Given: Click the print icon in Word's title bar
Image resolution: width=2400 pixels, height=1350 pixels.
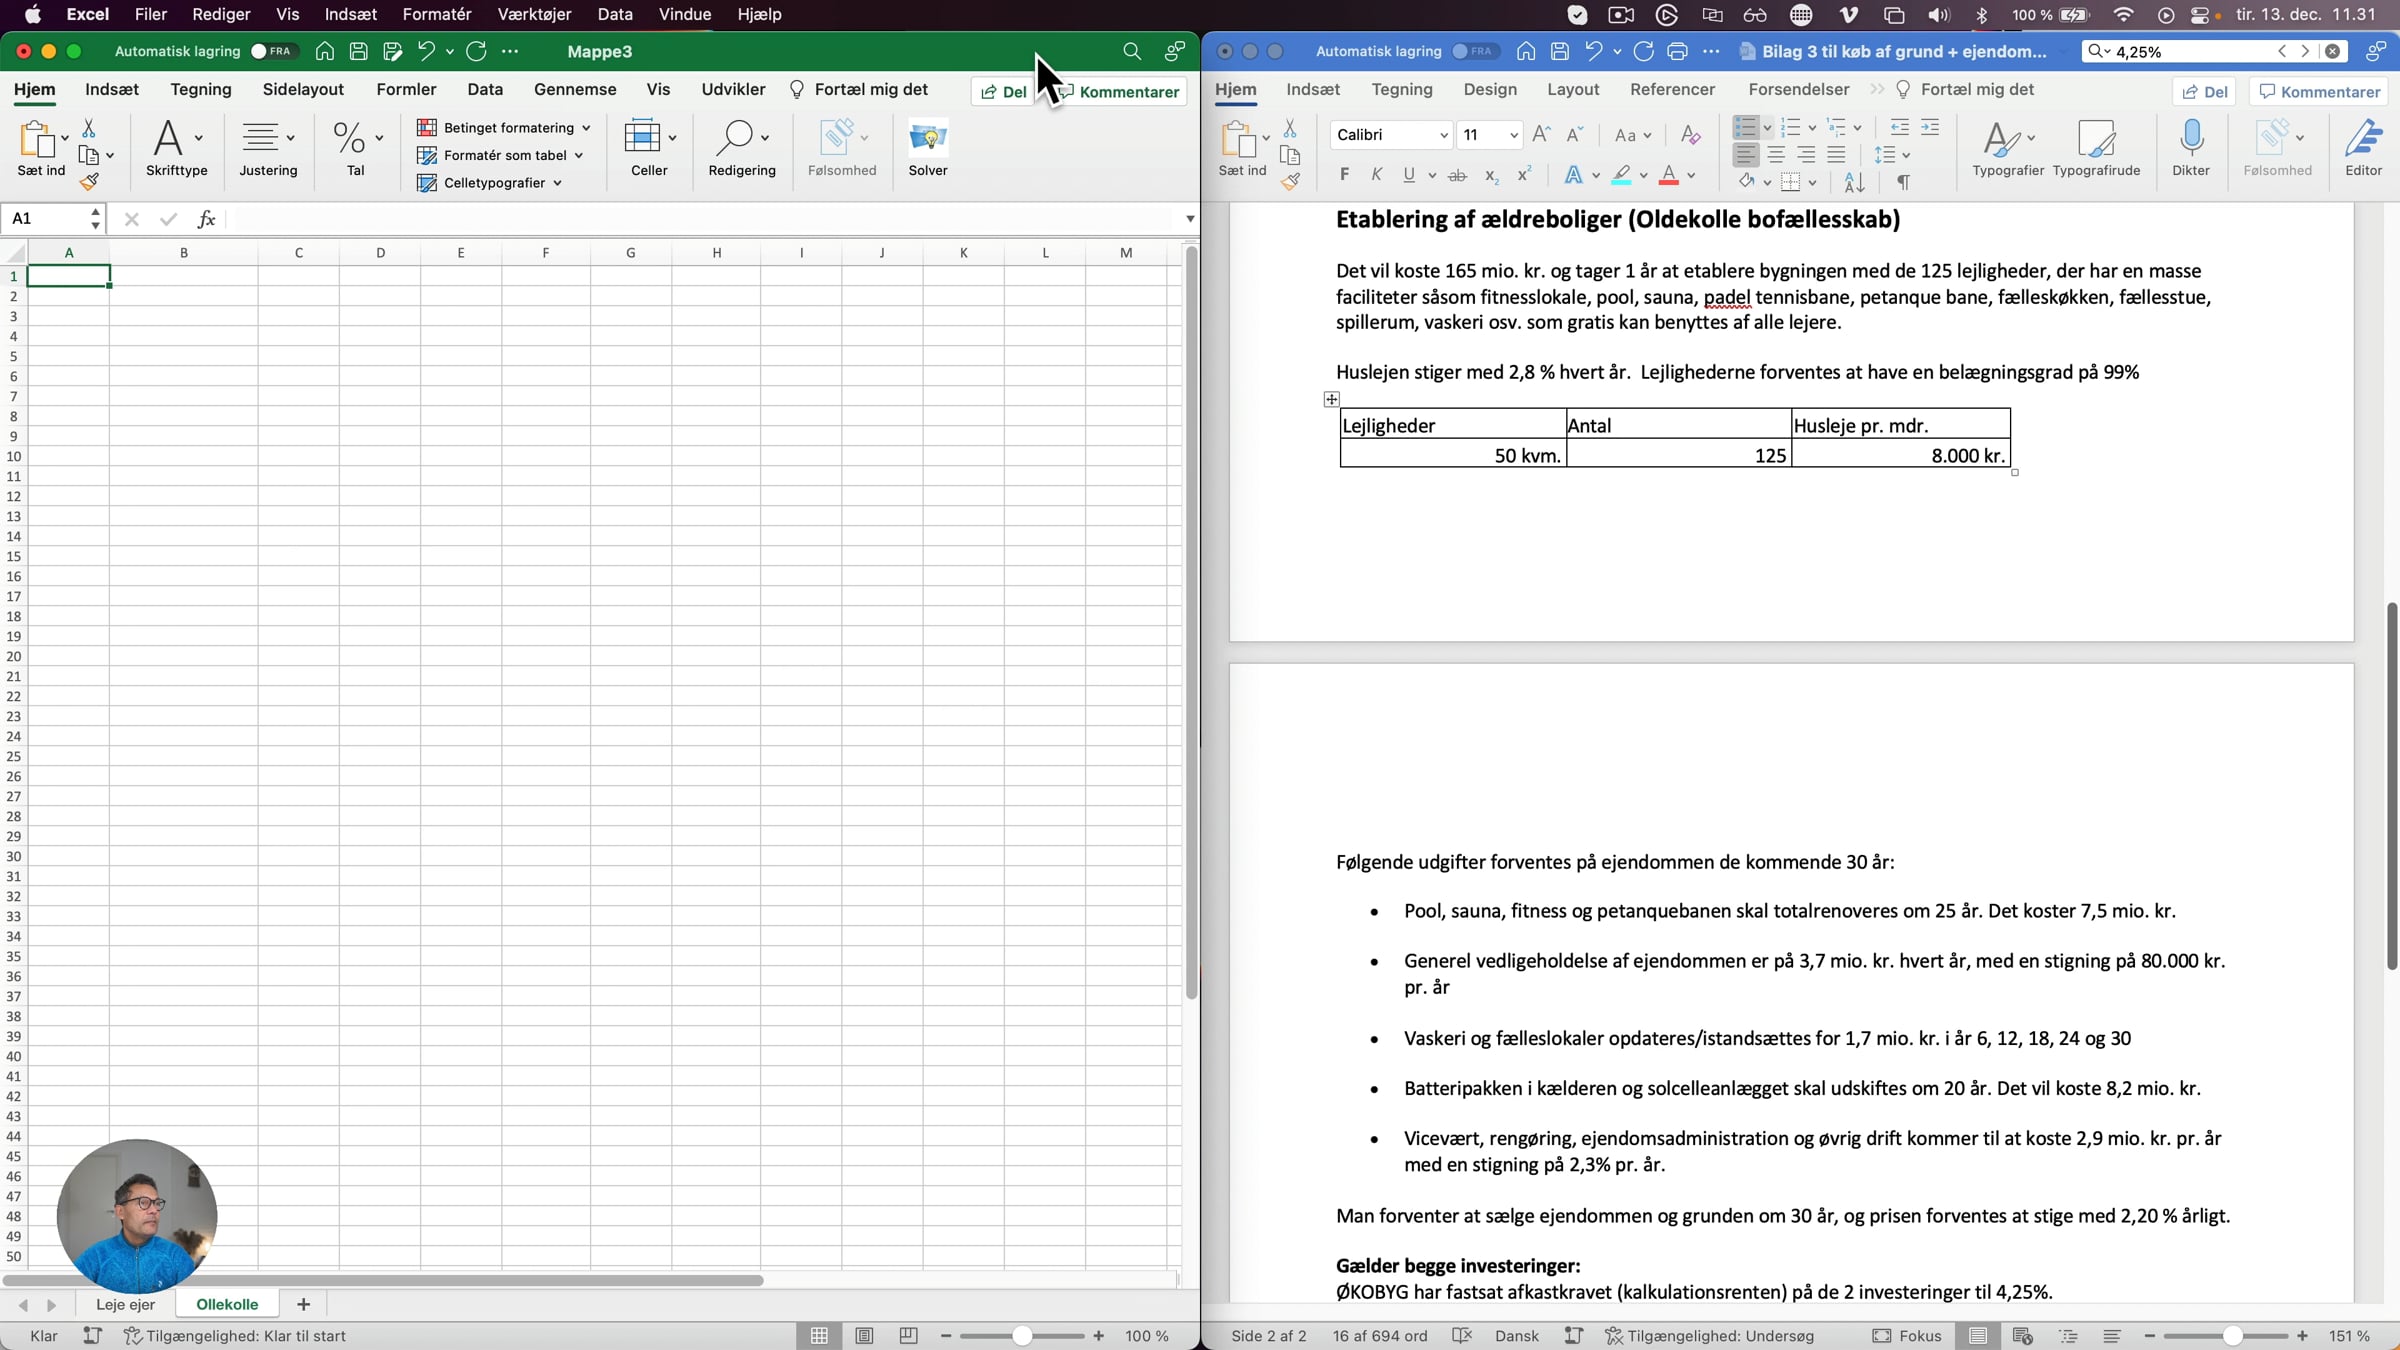Looking at the screenshot, I should pyautogui.click(x=1677, y=51).
